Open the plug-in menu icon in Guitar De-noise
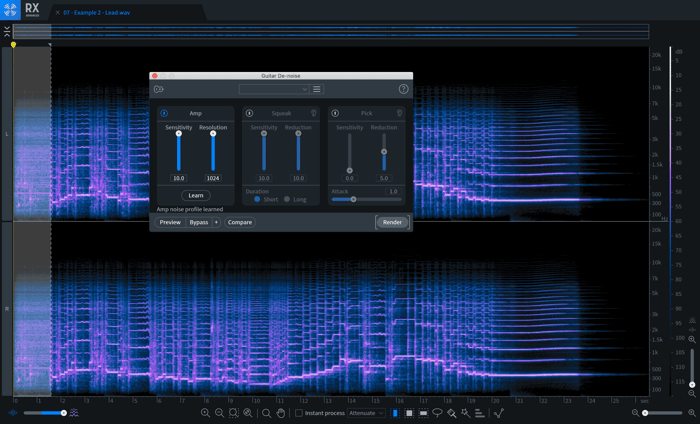Viewport: 700px width, 424px height. [x=158, y=89]
